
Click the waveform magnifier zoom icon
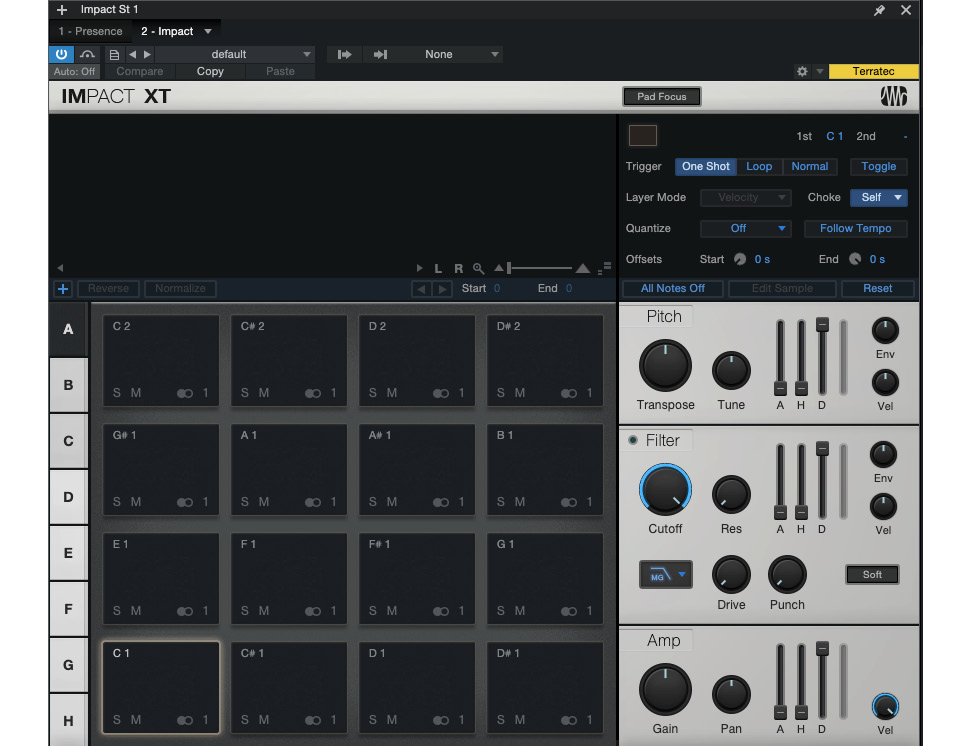(x=478, y=268)
